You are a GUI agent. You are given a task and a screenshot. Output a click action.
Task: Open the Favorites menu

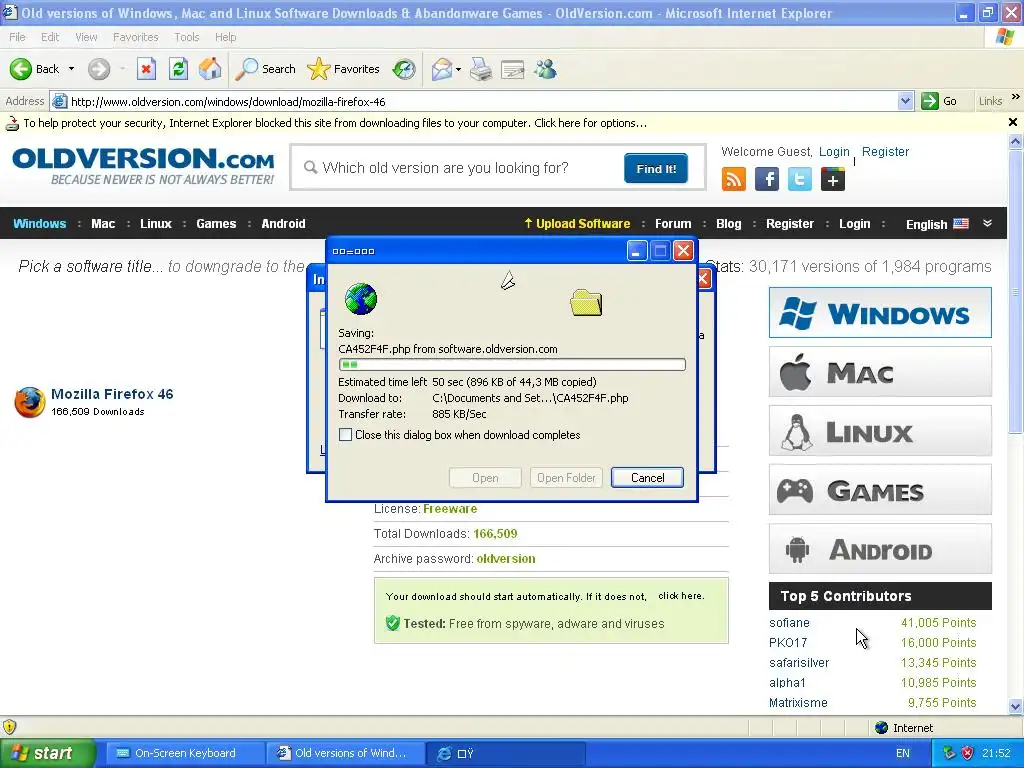[135, 37]
